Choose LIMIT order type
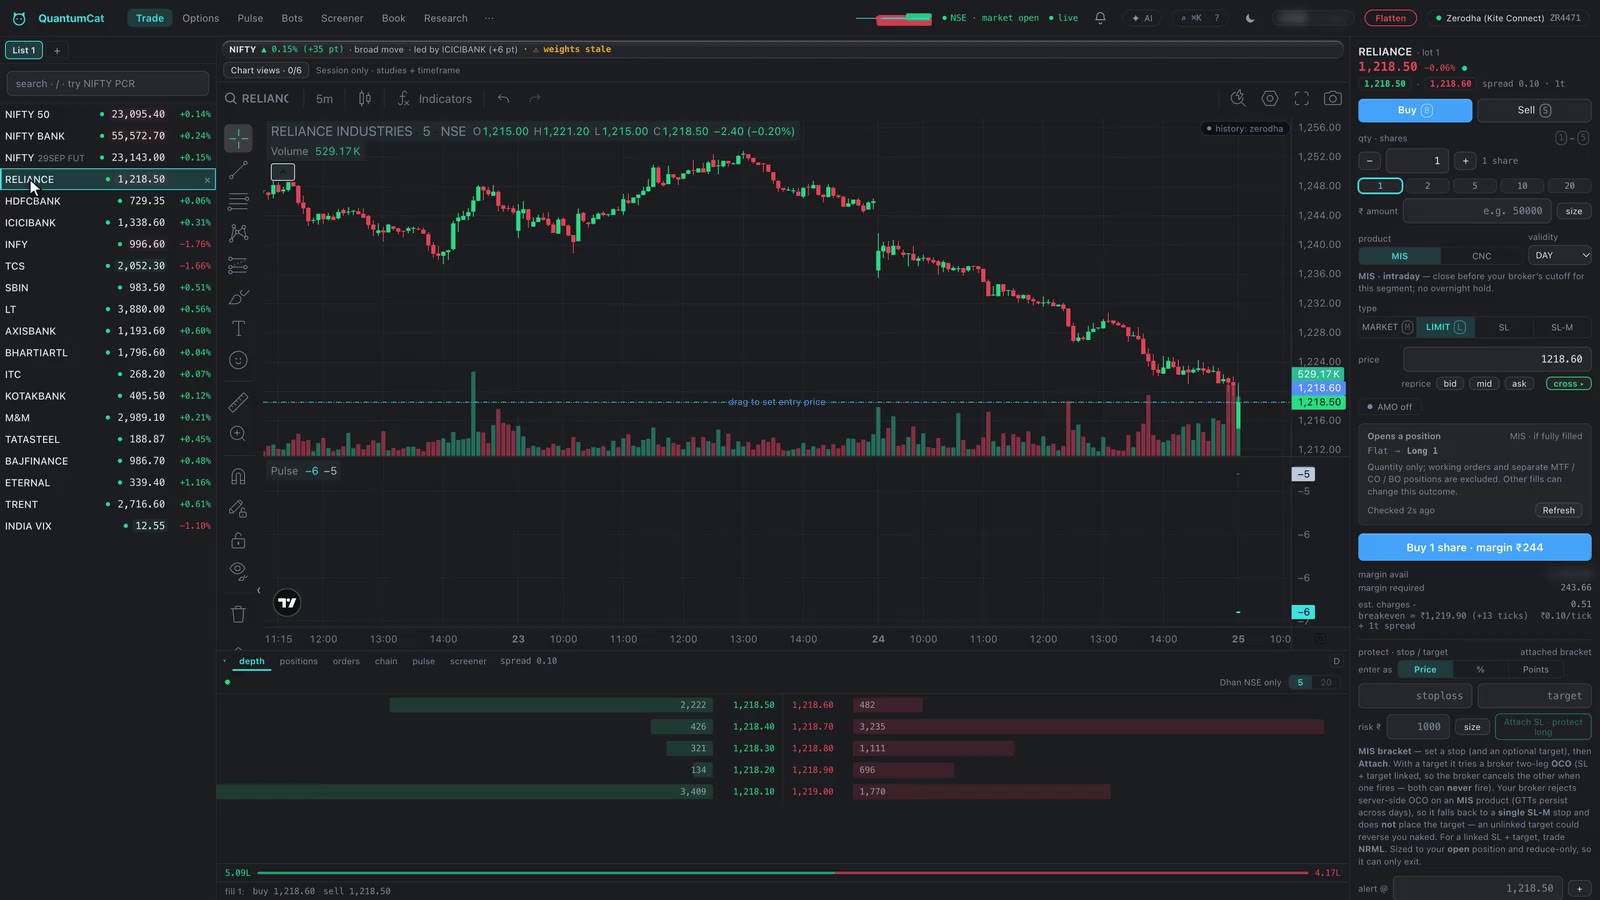The height and width of the screenshot is (900, 1600). tap(1445, 327)
